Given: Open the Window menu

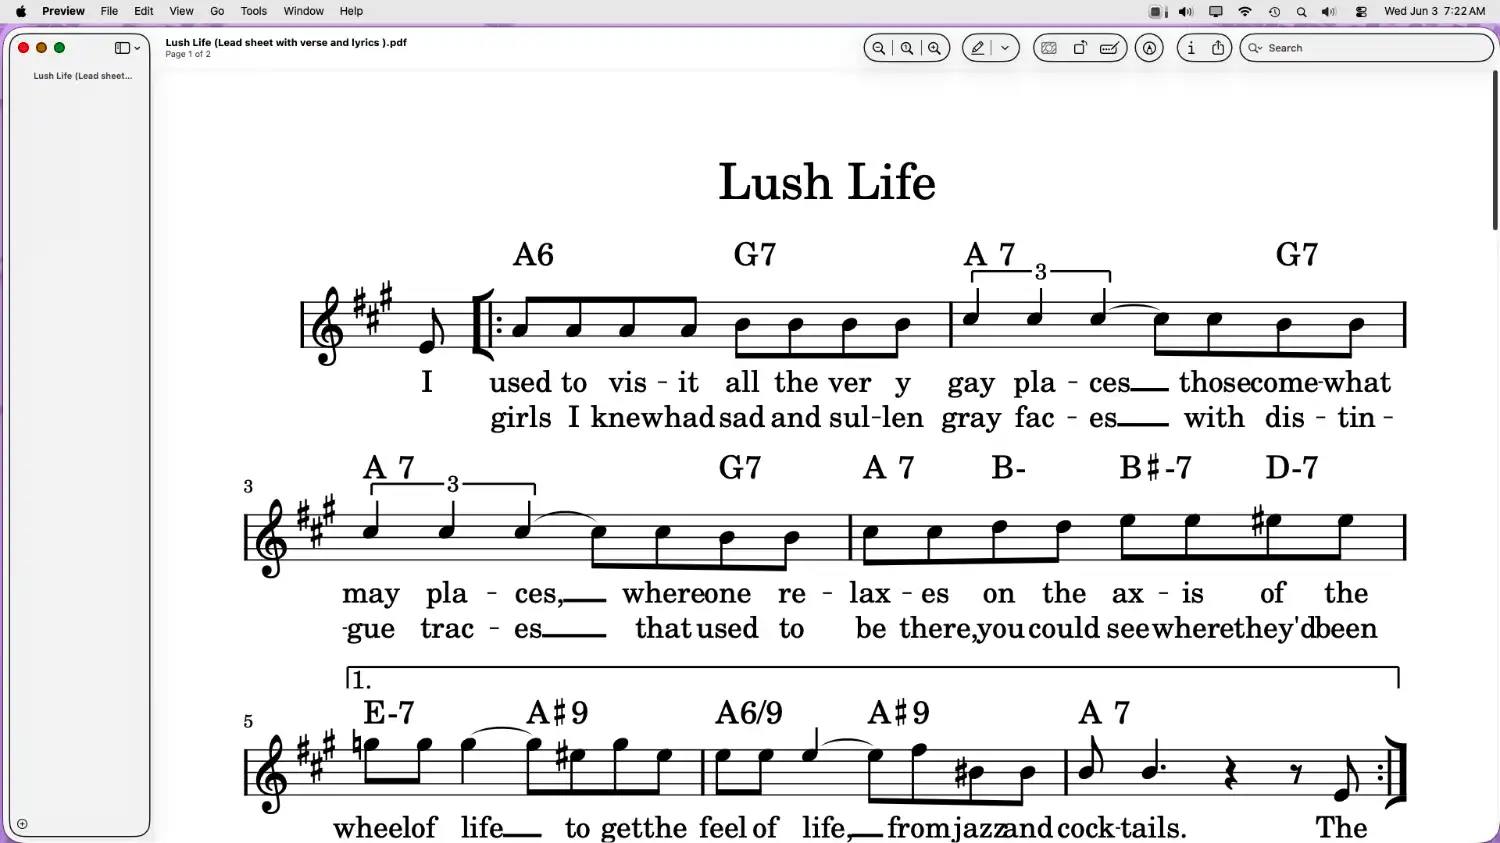Looking at the screenshot, I should click(304, 11).
